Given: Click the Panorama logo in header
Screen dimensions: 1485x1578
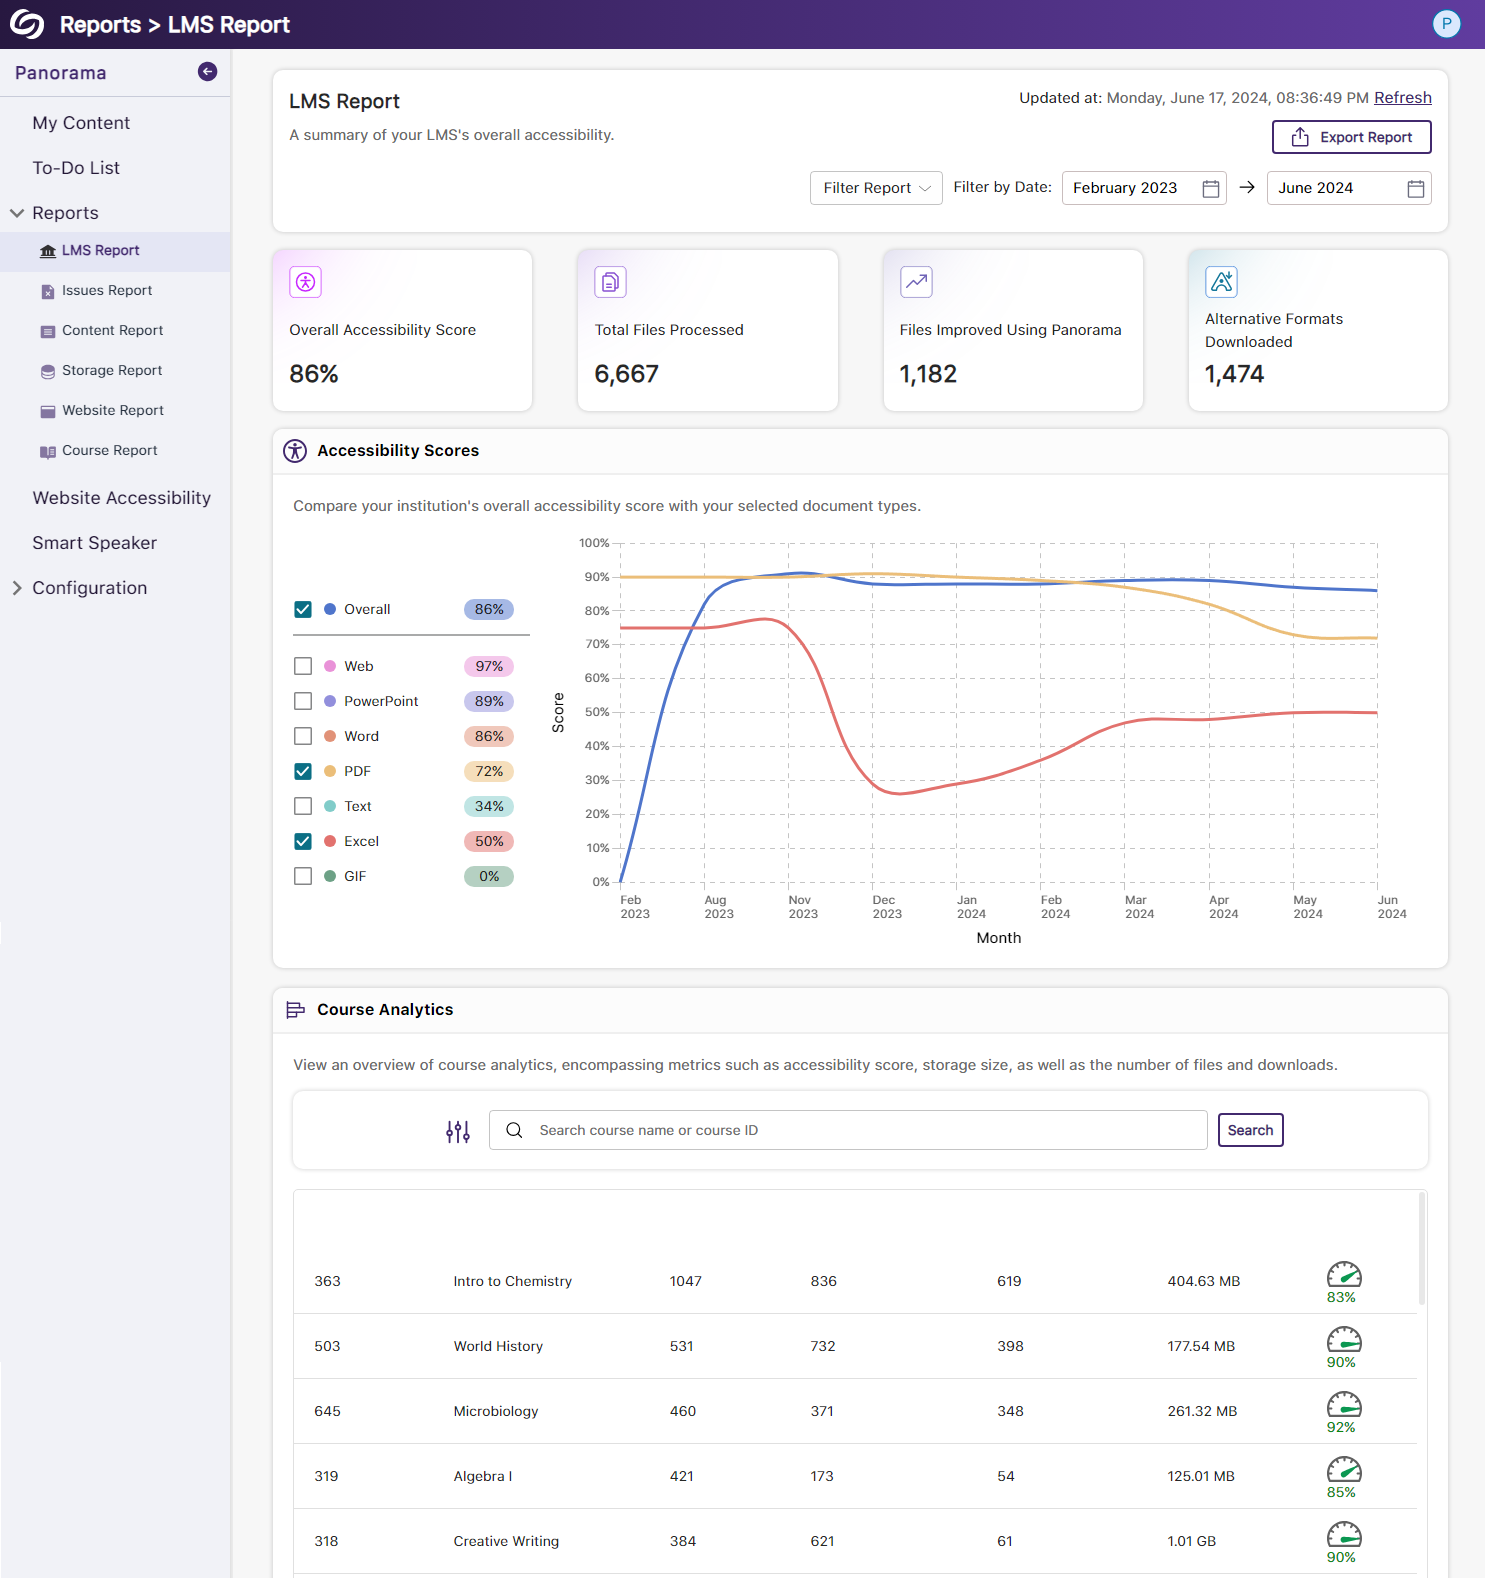Looking at the screenshot, I should coord(27,24).
